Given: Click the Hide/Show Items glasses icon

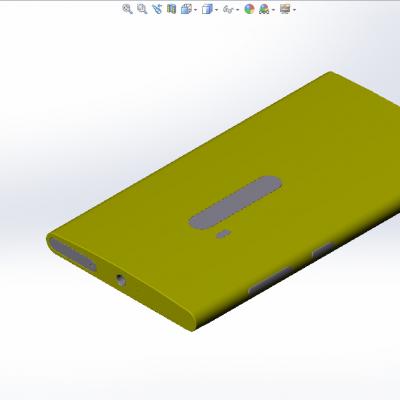Looking at the screenshot, I should click(x=228, y=9).
